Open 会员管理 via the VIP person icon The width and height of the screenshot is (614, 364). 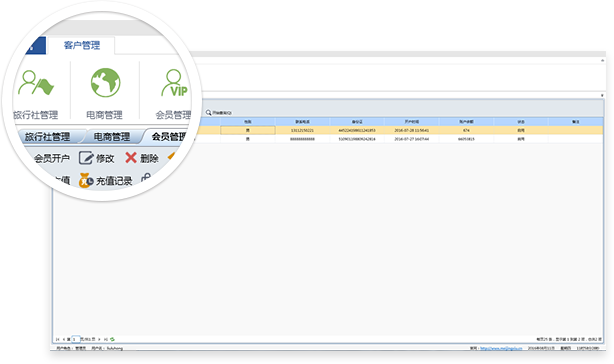[175, 83]
